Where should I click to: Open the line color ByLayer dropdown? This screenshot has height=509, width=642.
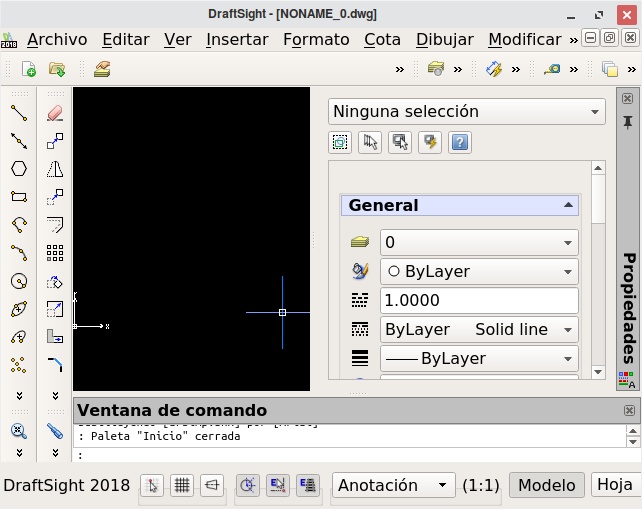[479, 271]
